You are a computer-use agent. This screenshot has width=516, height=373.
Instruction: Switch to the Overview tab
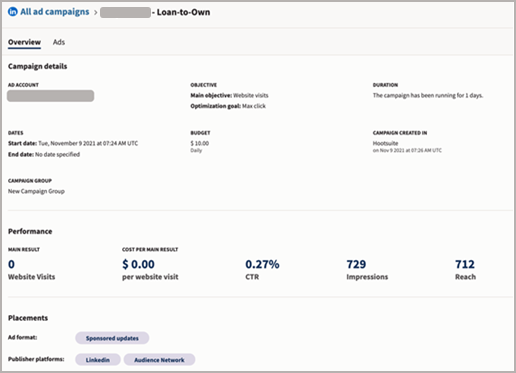pos(24,42)
